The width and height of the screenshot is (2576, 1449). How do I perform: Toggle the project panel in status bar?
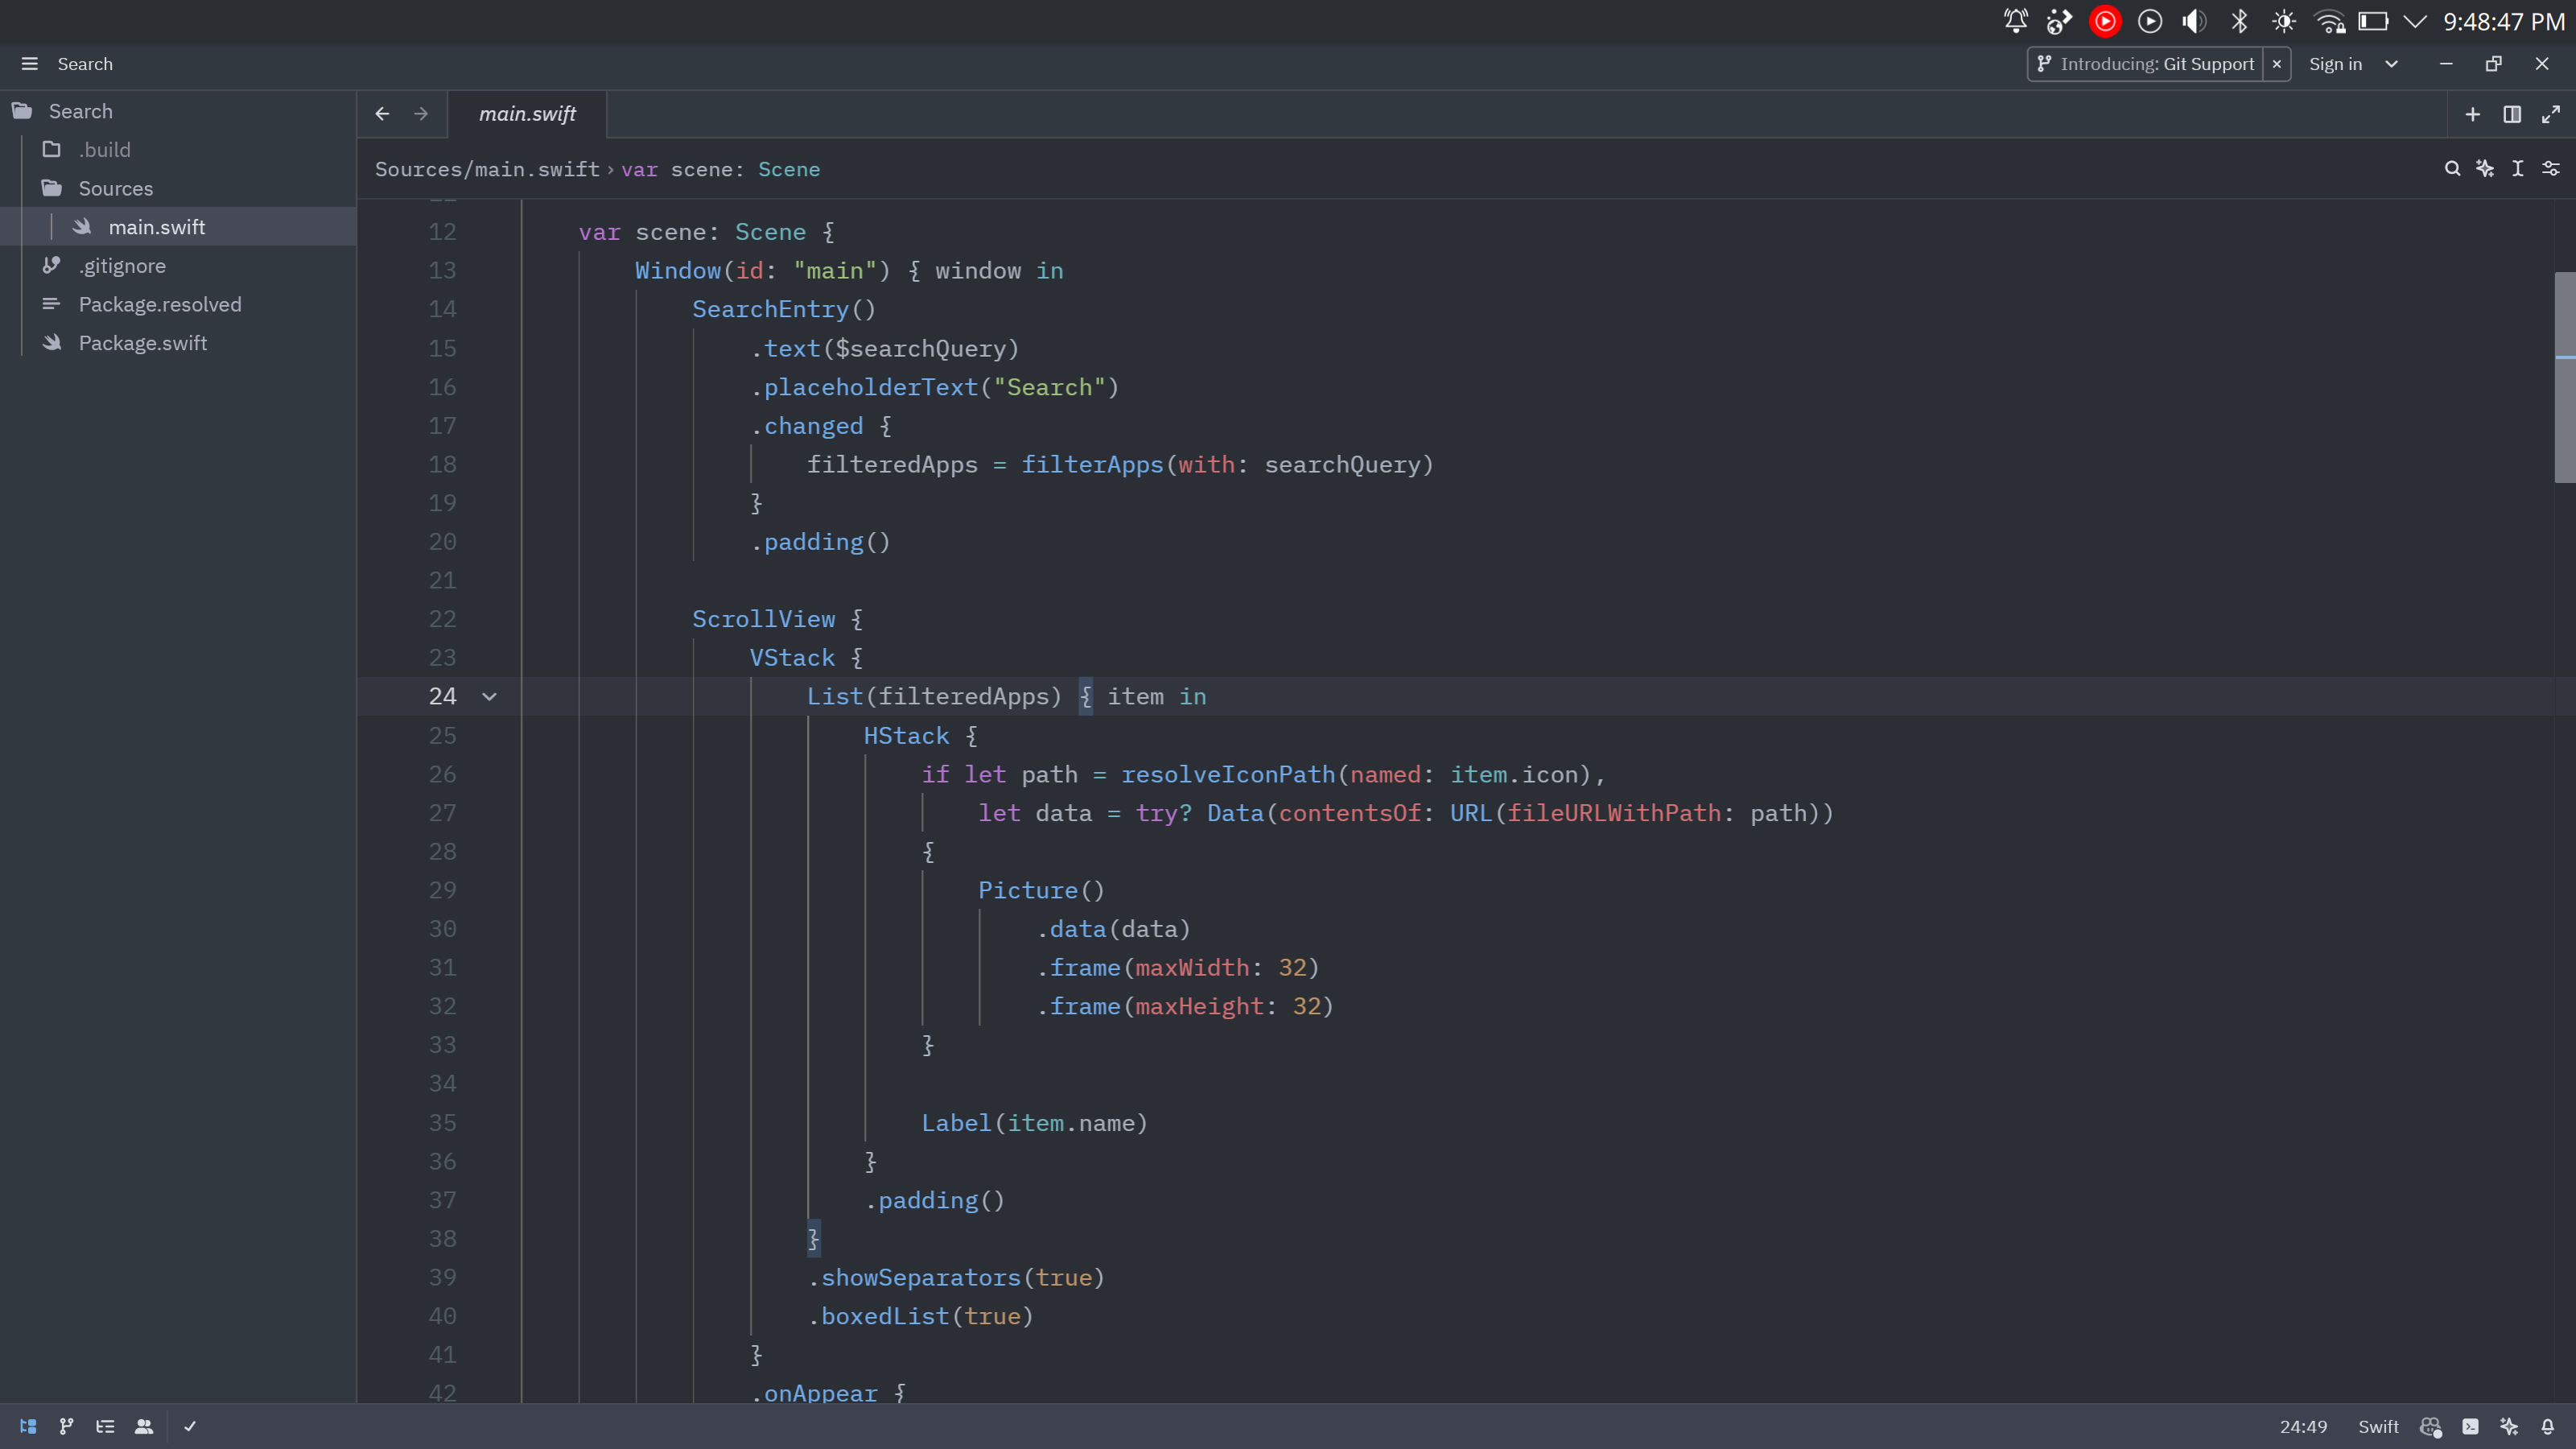click(x=28, y=1426)
